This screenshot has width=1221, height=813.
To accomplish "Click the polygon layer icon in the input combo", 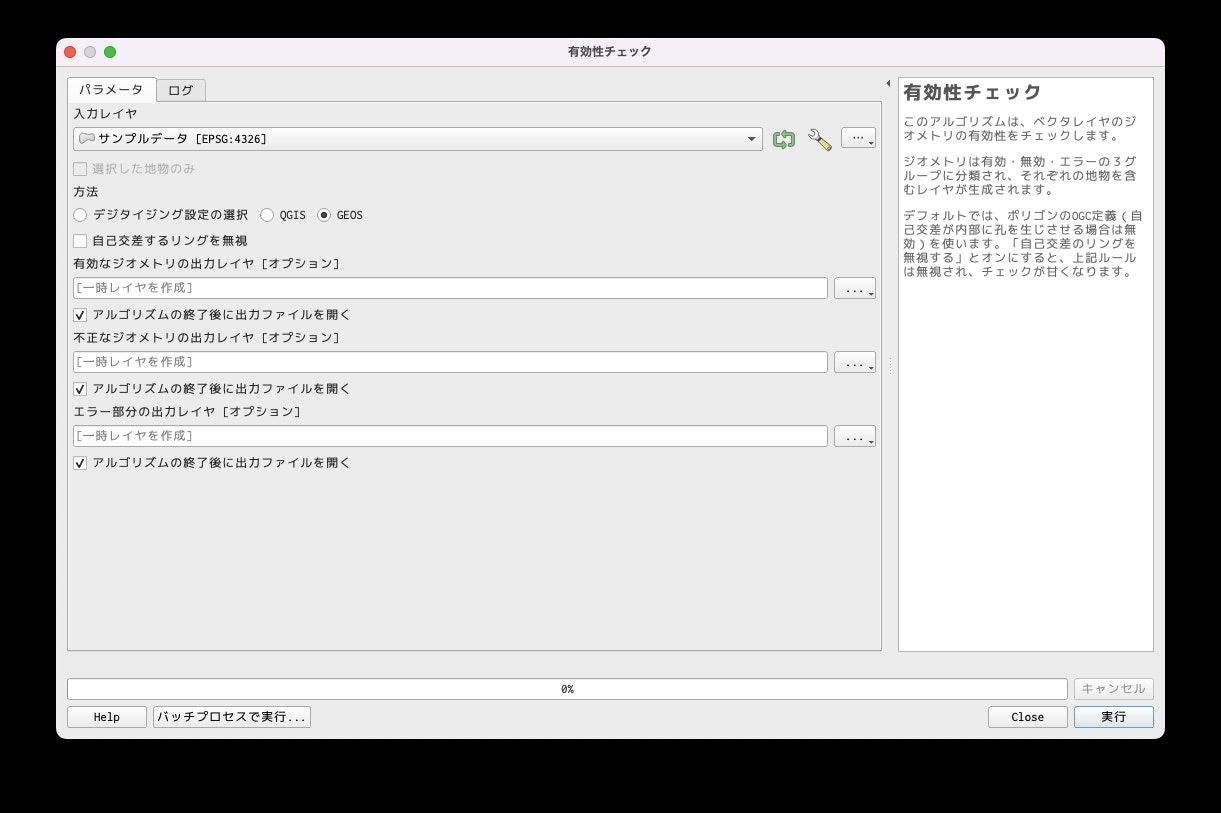I will [x=87, y=139].
